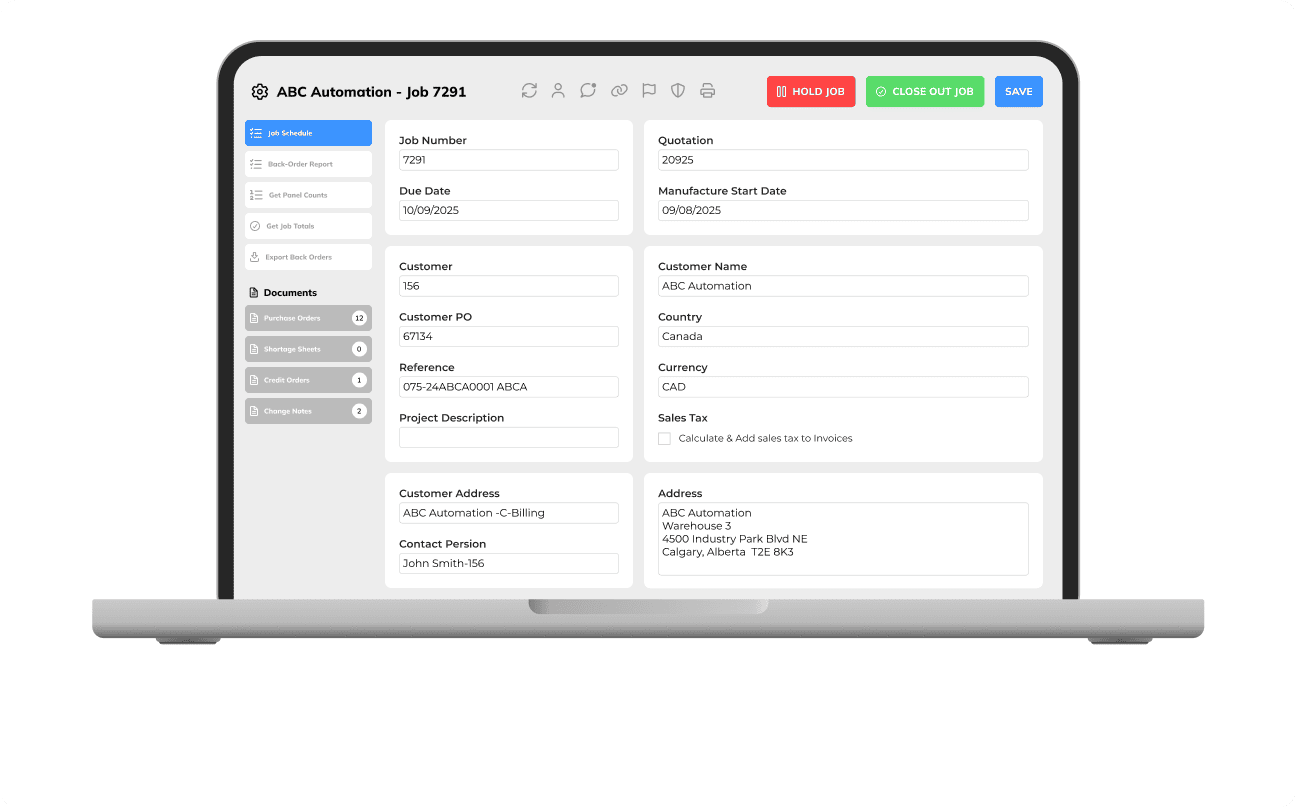Click the Contact Persion field John Smith-156

509,563
